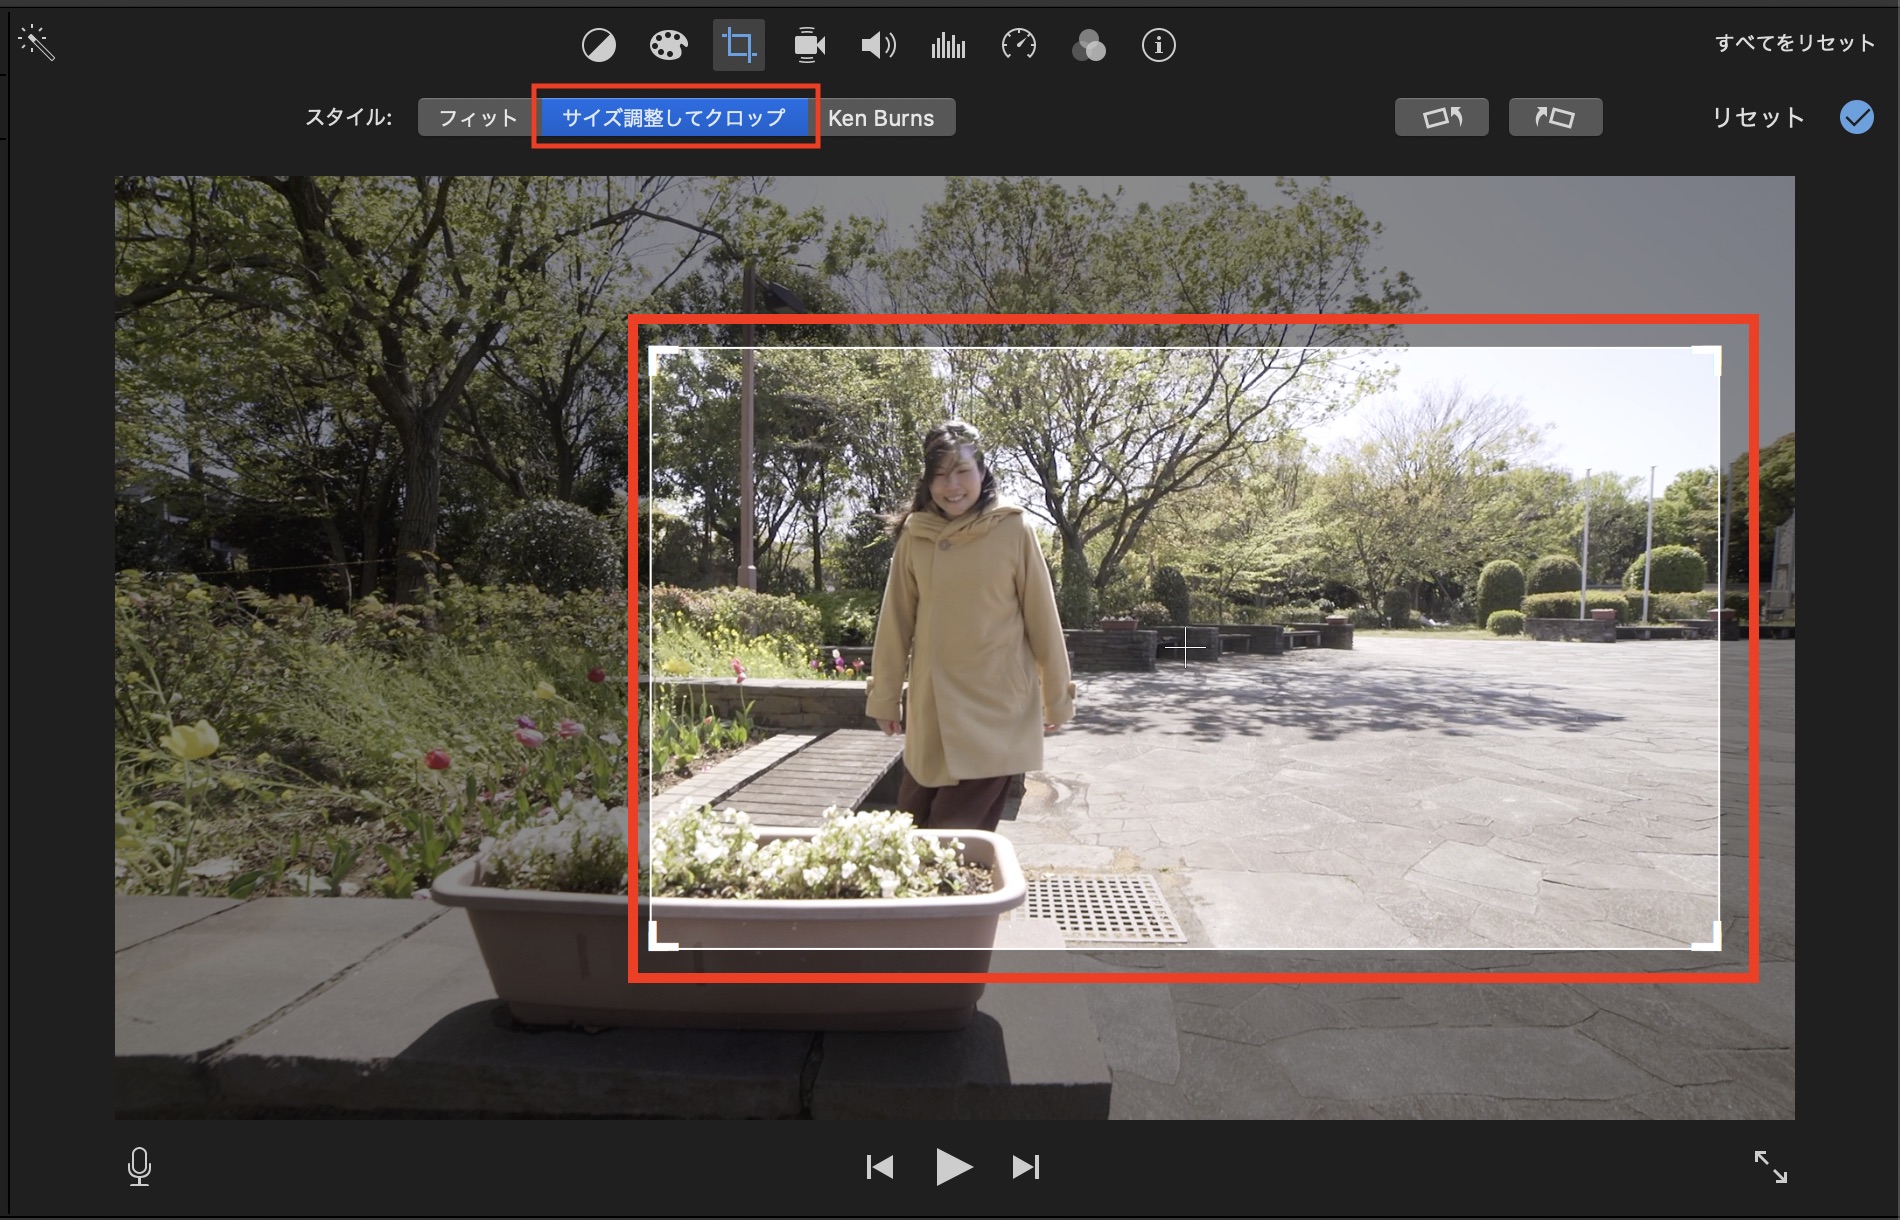The height and width of the screenshot is (1220, 1900).
Task: Show clip information panel
Action: (x=1158, y=45)
